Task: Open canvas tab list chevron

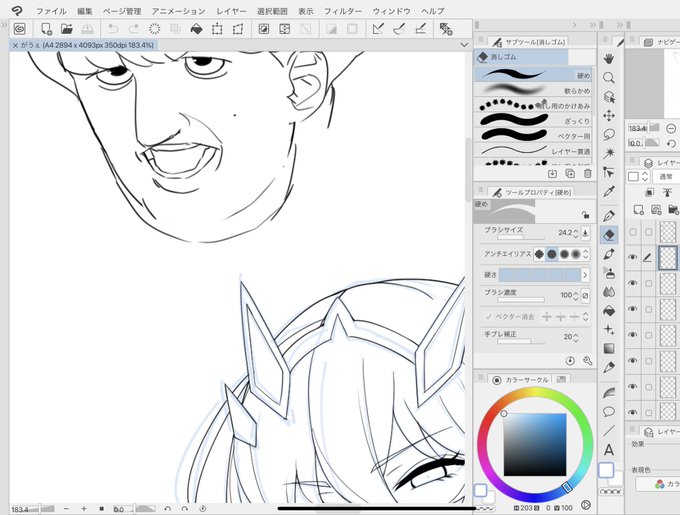Action: click(464, 45)
